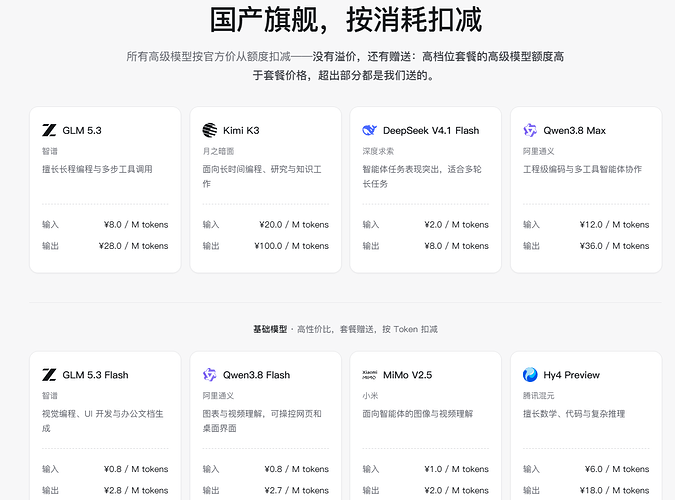Click Kimi K3 output price ¥100.0 / M tokens

tap(291, 245)
